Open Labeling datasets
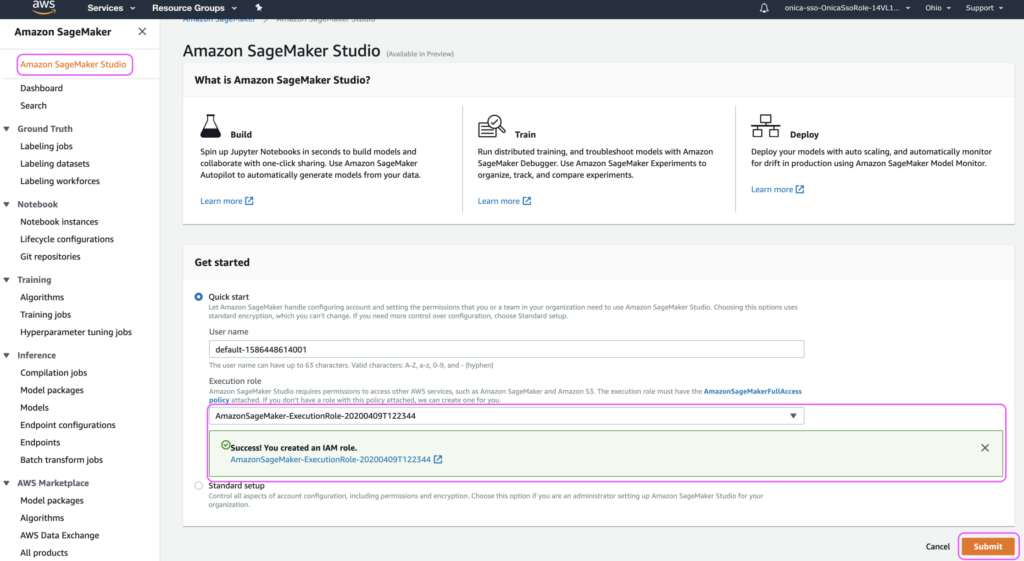Viewport: 1024px width, 561px height. [x=55, y=163]
